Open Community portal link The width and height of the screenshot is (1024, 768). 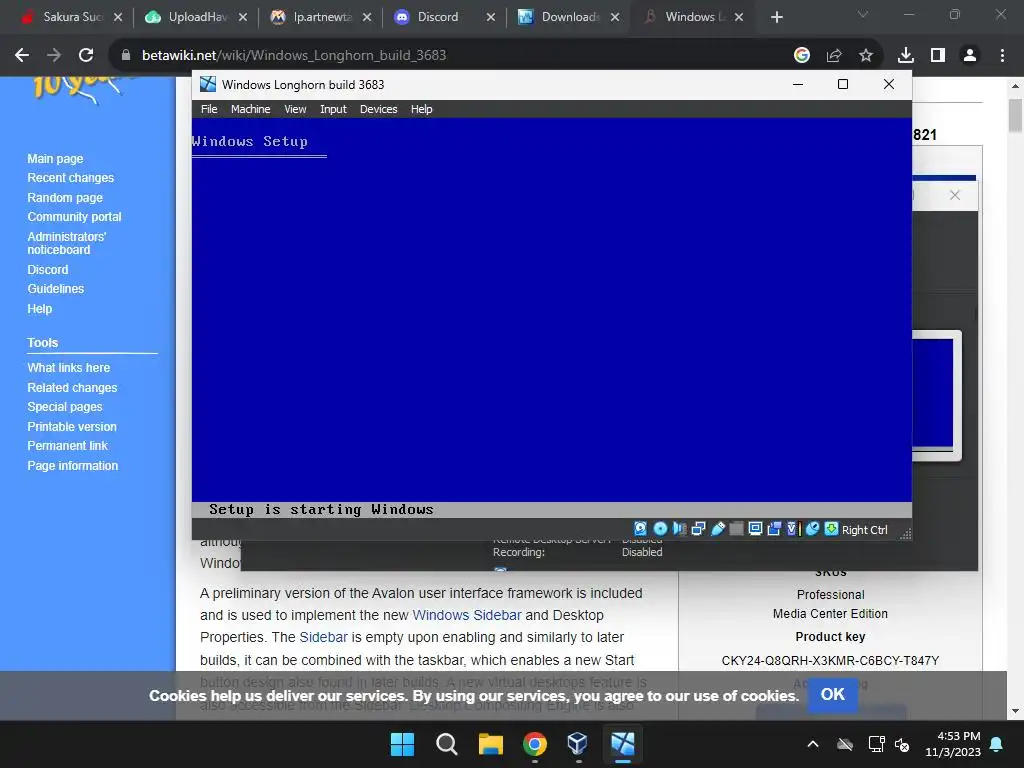(x=74, y=217)
